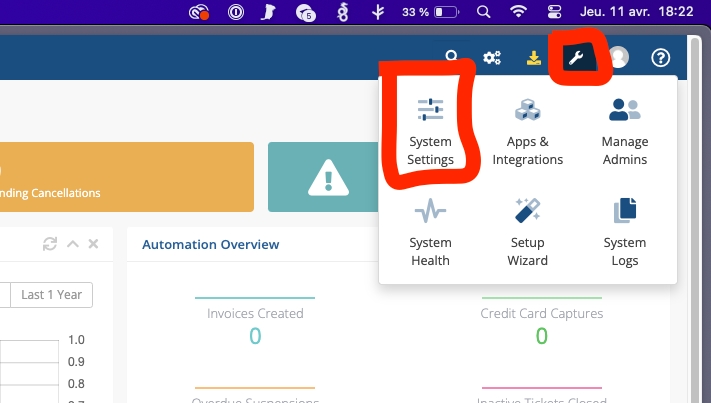
Task: Close the widget using the X icon
Action: (93, 244)
